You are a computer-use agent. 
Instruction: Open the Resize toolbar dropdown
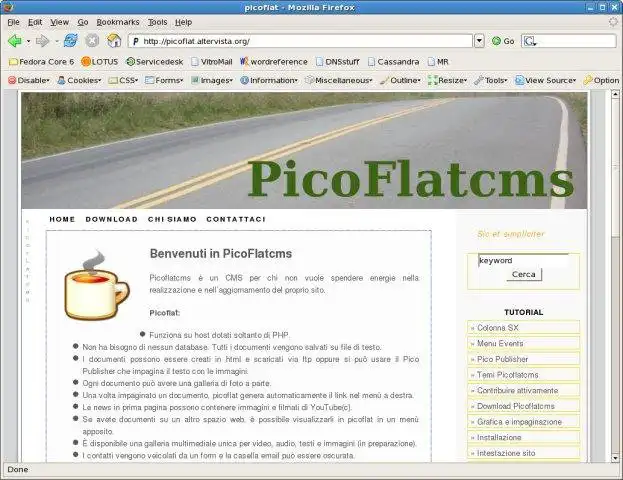[447, 80]
